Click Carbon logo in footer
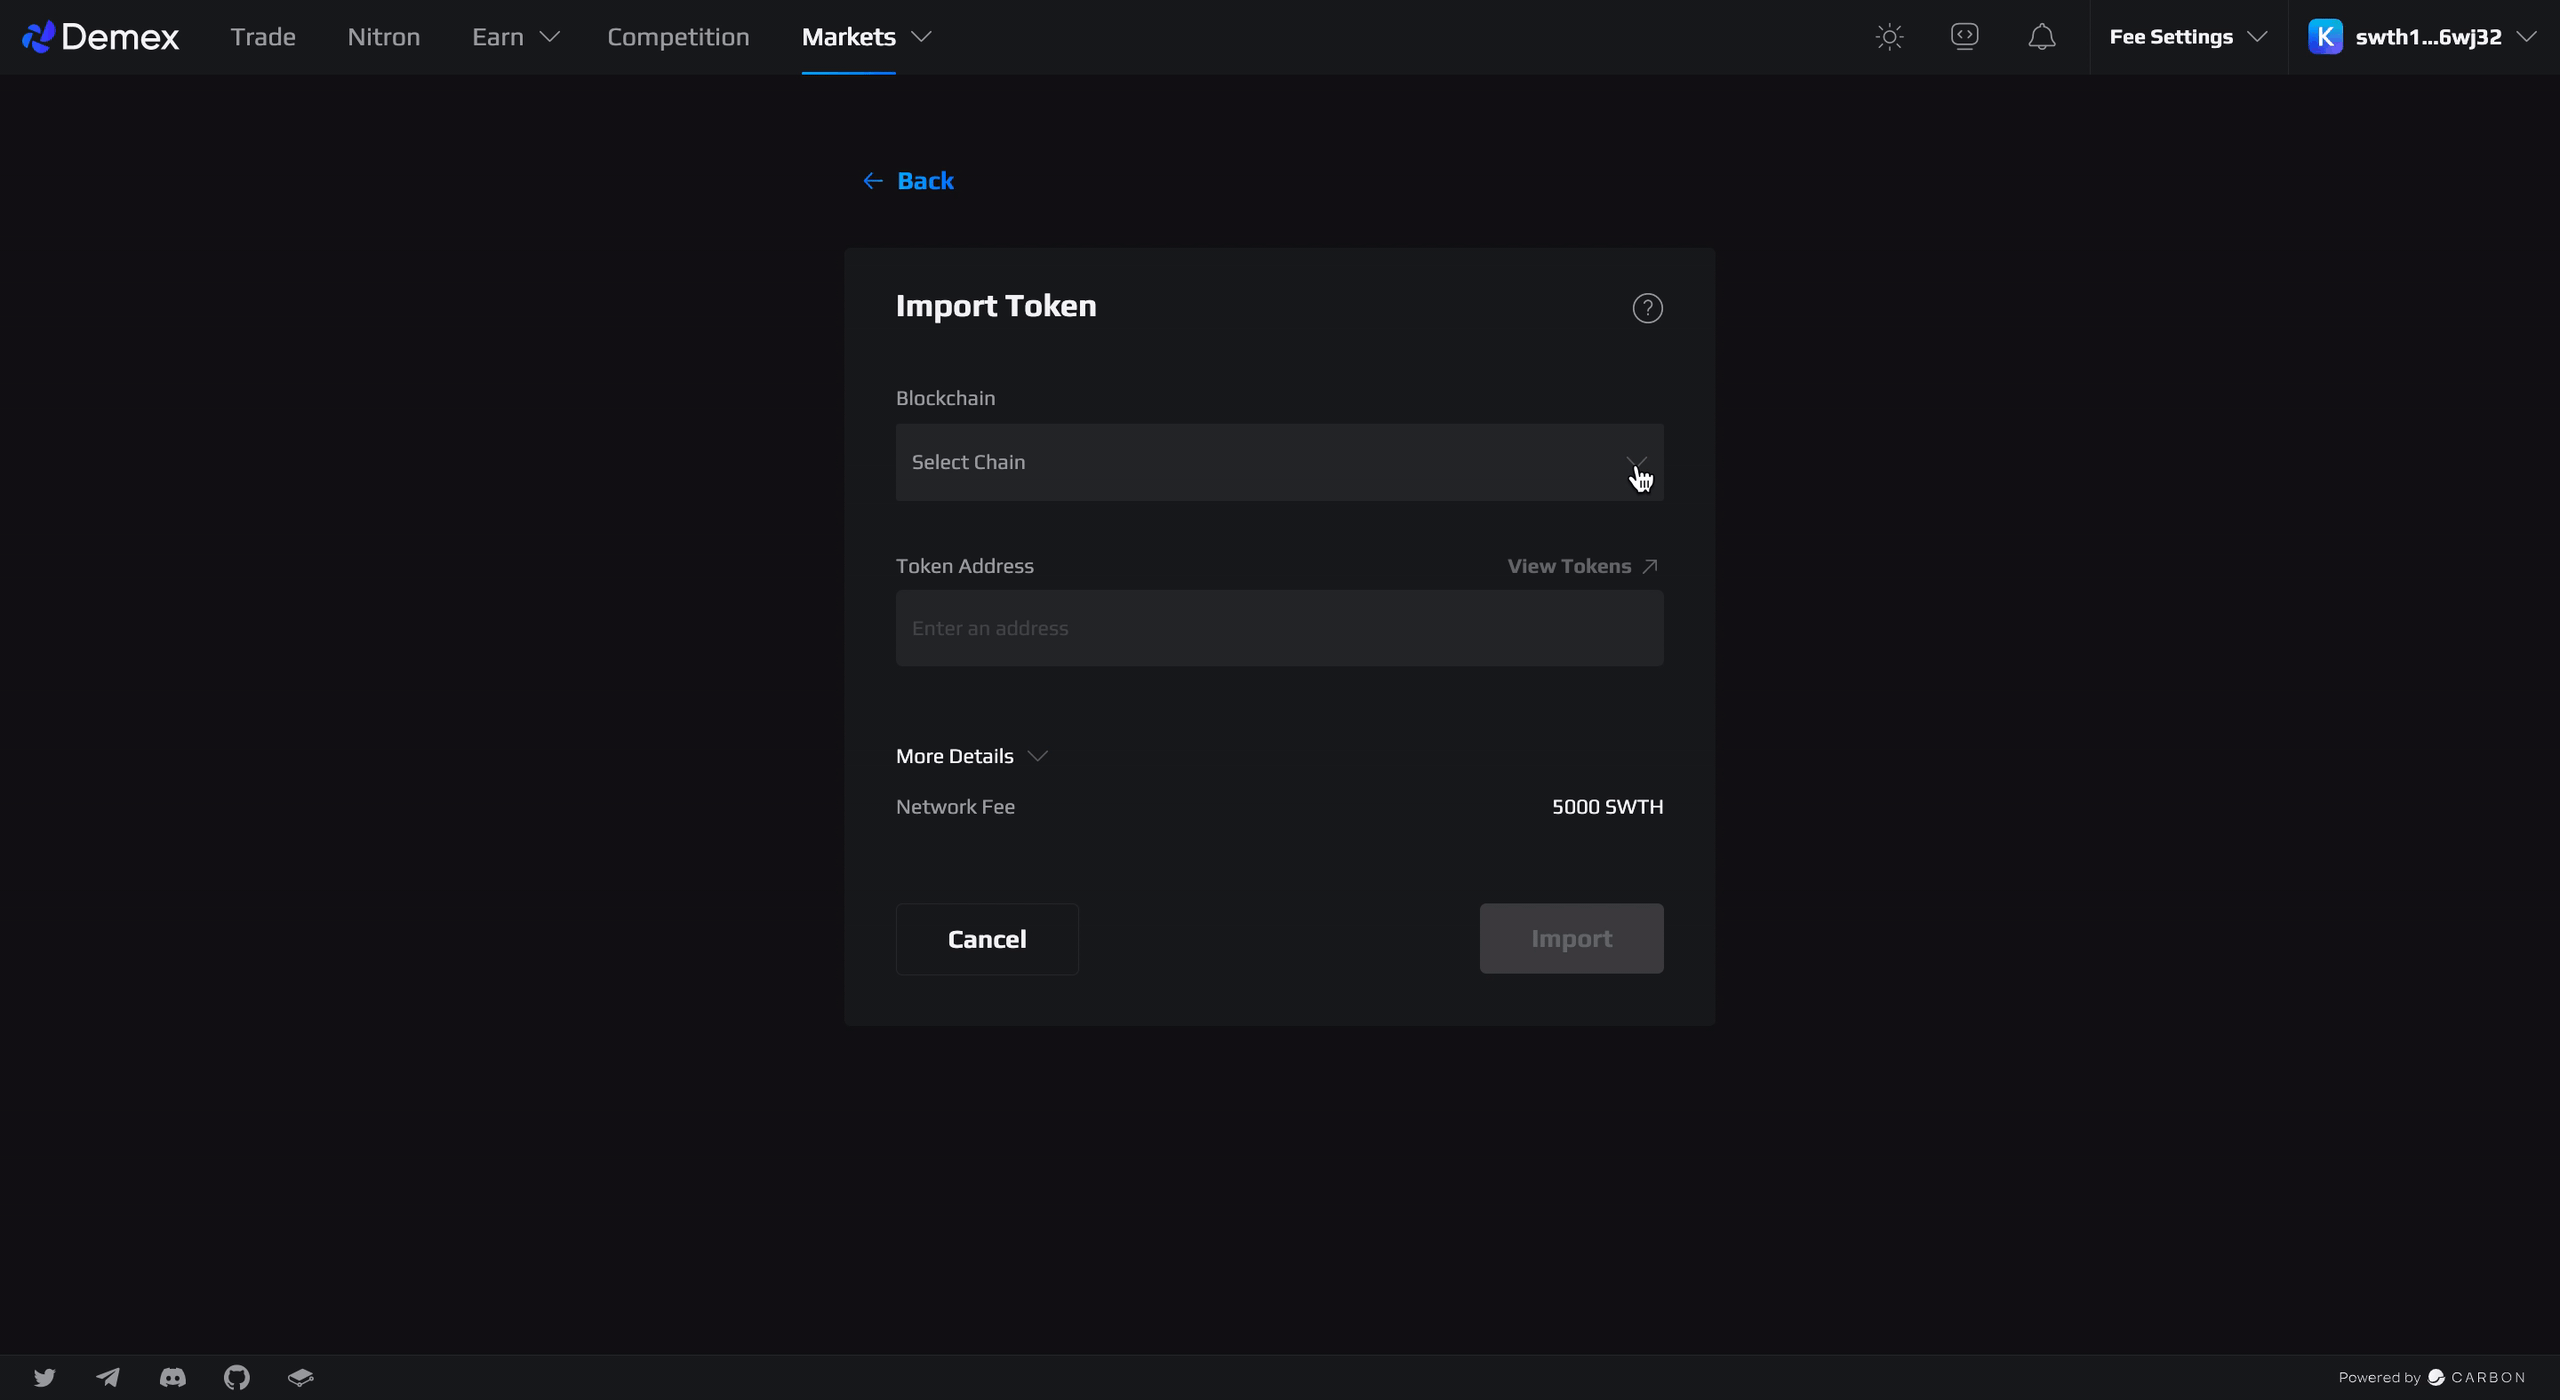Screen dimensions: 2560x1400 [x=2476, y=1377]
